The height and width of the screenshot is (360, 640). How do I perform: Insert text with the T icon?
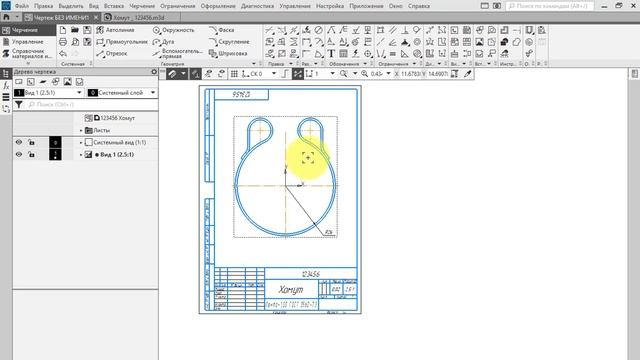[331, 53]
